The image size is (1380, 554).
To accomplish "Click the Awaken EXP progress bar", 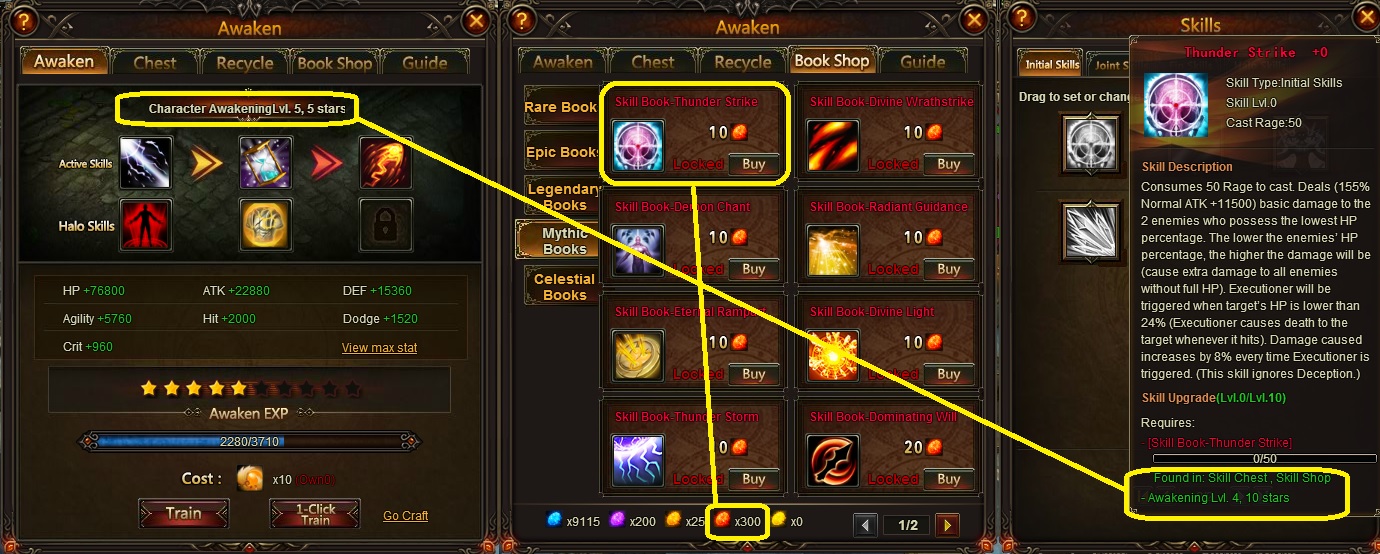I will 249,442.
